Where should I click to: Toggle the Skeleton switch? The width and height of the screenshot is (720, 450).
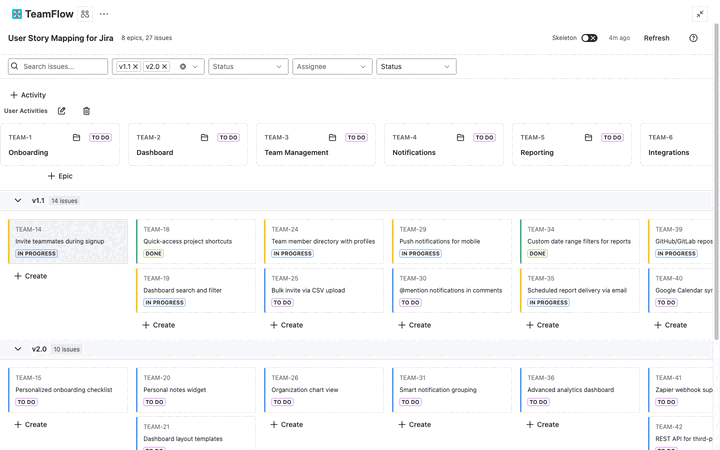(x=589, y=38)
